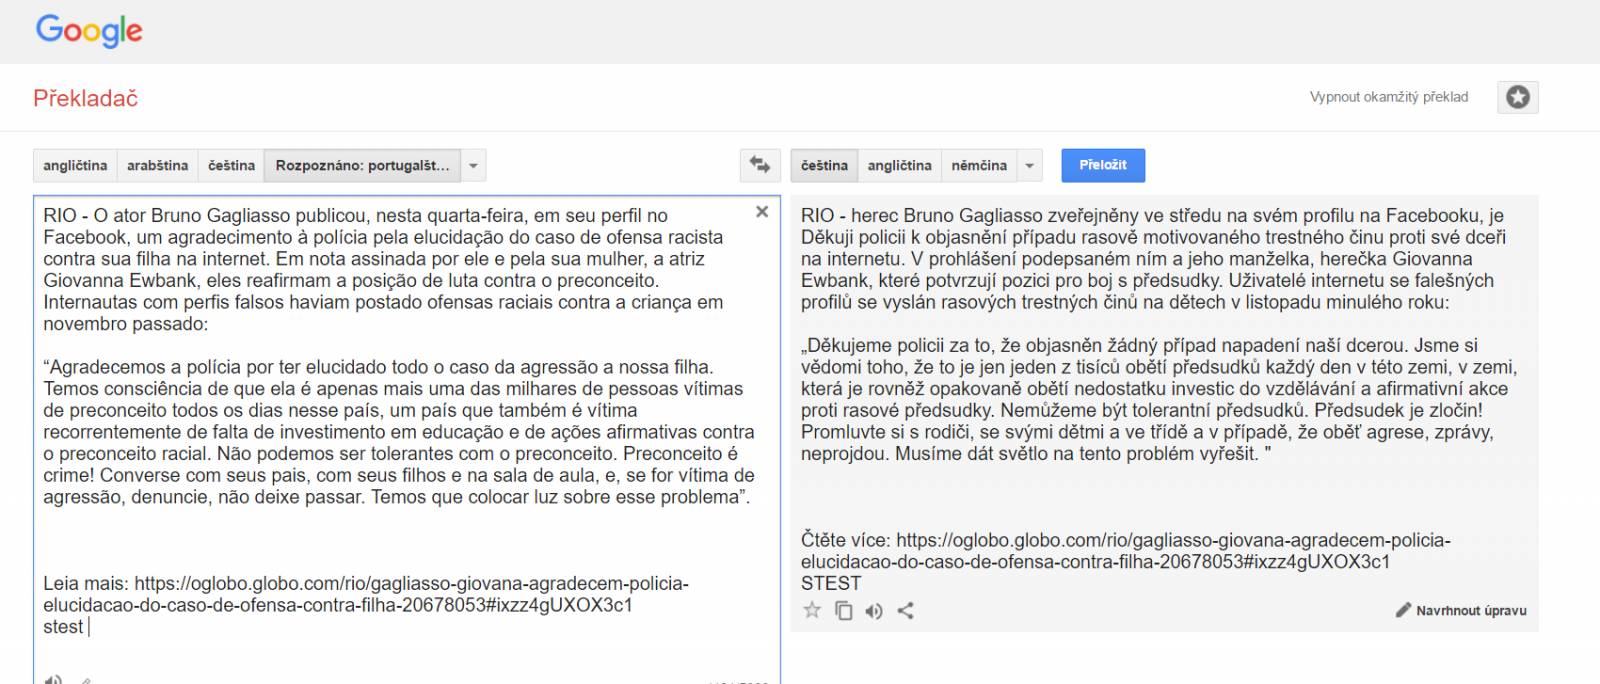Copy the translated text
The image size is (1600, 684).
point(844,610)
